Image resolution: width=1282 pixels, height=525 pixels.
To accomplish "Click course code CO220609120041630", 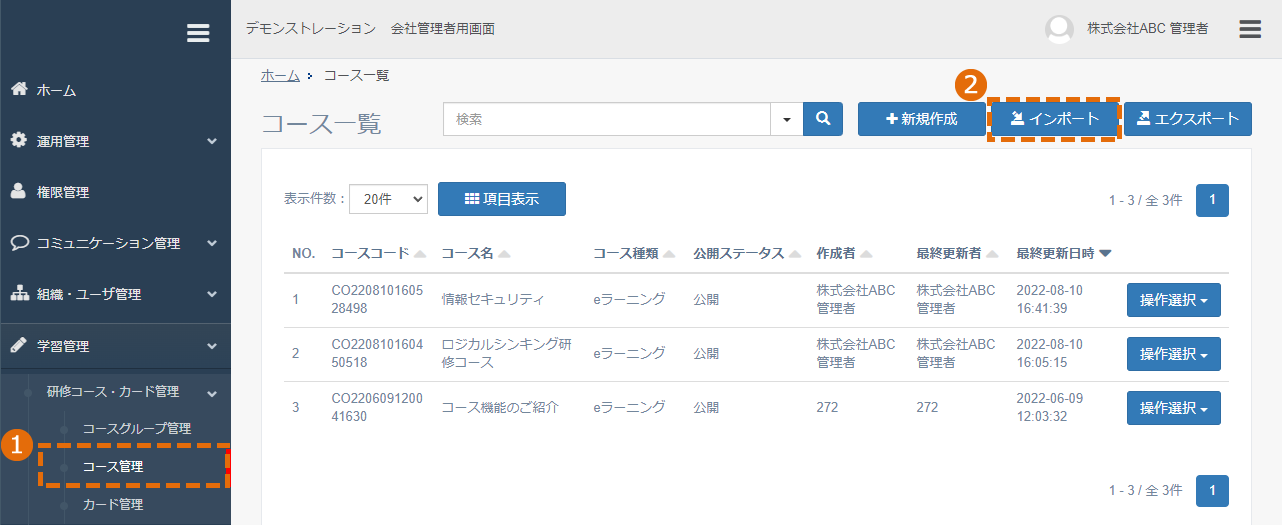I will point(377,408).
